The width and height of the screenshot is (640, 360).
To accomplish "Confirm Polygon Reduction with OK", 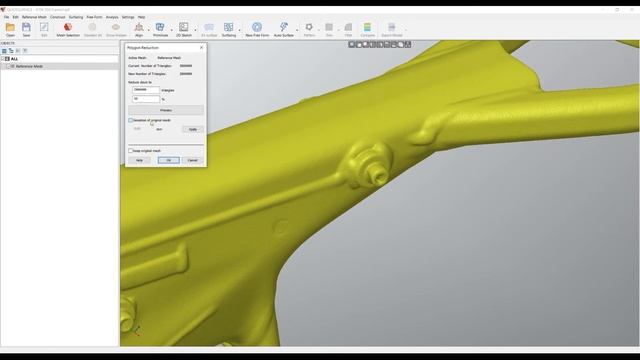I will [x=169, y=160].
